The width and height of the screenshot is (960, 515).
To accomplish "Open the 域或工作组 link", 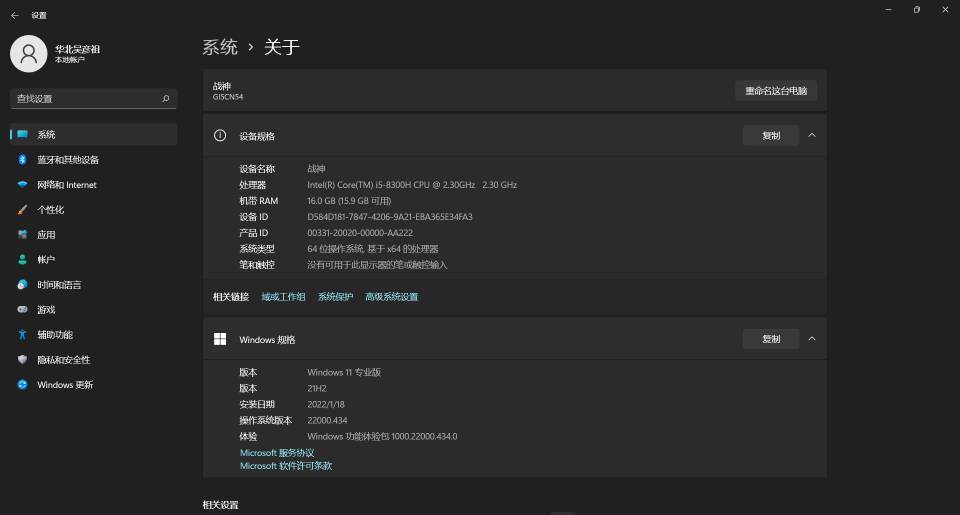I will (x=283, y=296).
